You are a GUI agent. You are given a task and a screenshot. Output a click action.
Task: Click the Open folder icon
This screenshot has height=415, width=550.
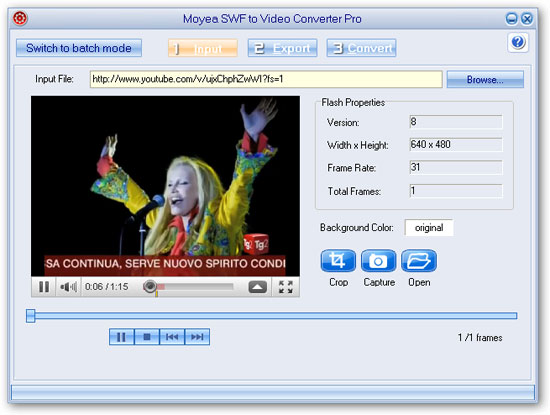pos(419,261)
